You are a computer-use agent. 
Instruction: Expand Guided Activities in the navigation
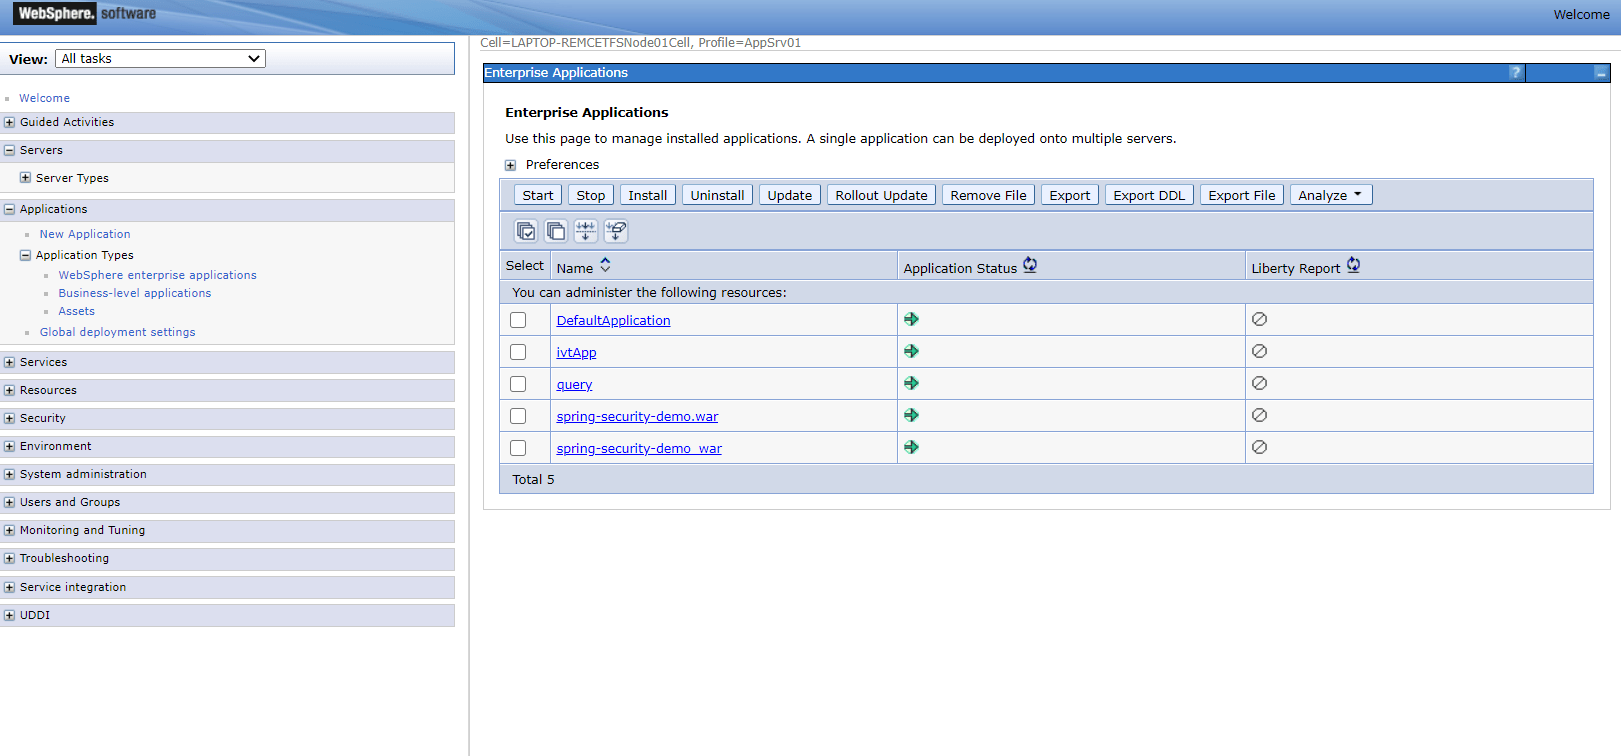pyautogui.click(x=9, y=122)
